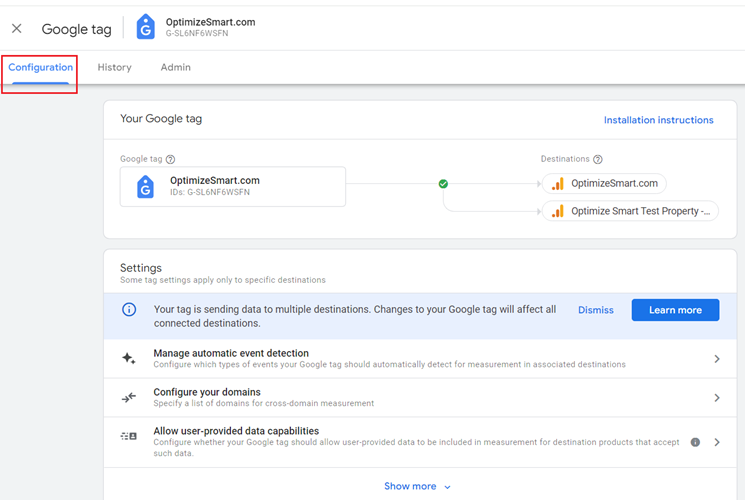Click the Google tag logo in header
This screenshot has height=500, width=745.
tap(145, 27)
